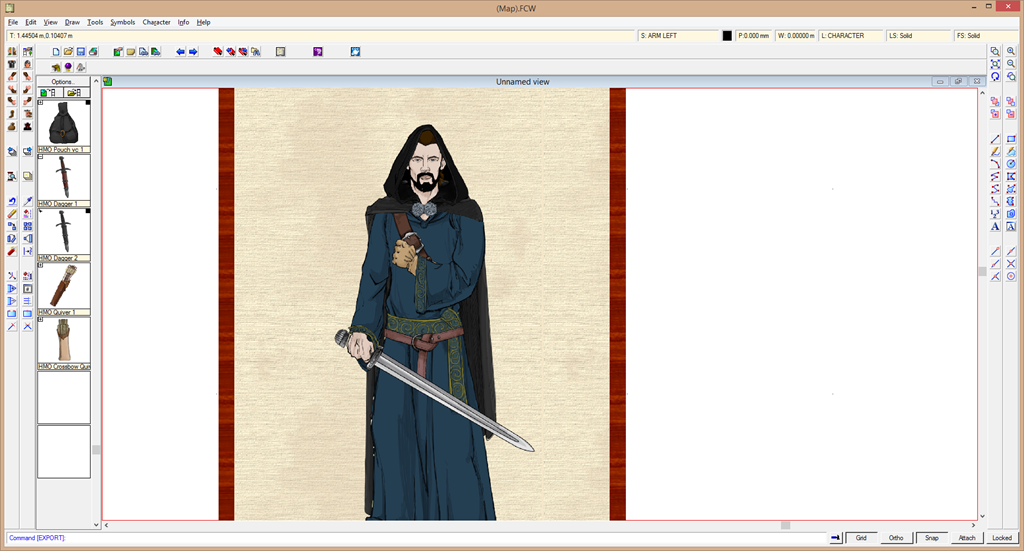The width and height of the screenshot is (1024, 551).
Task: Toggle the Attach button
Action: [967, 538]
